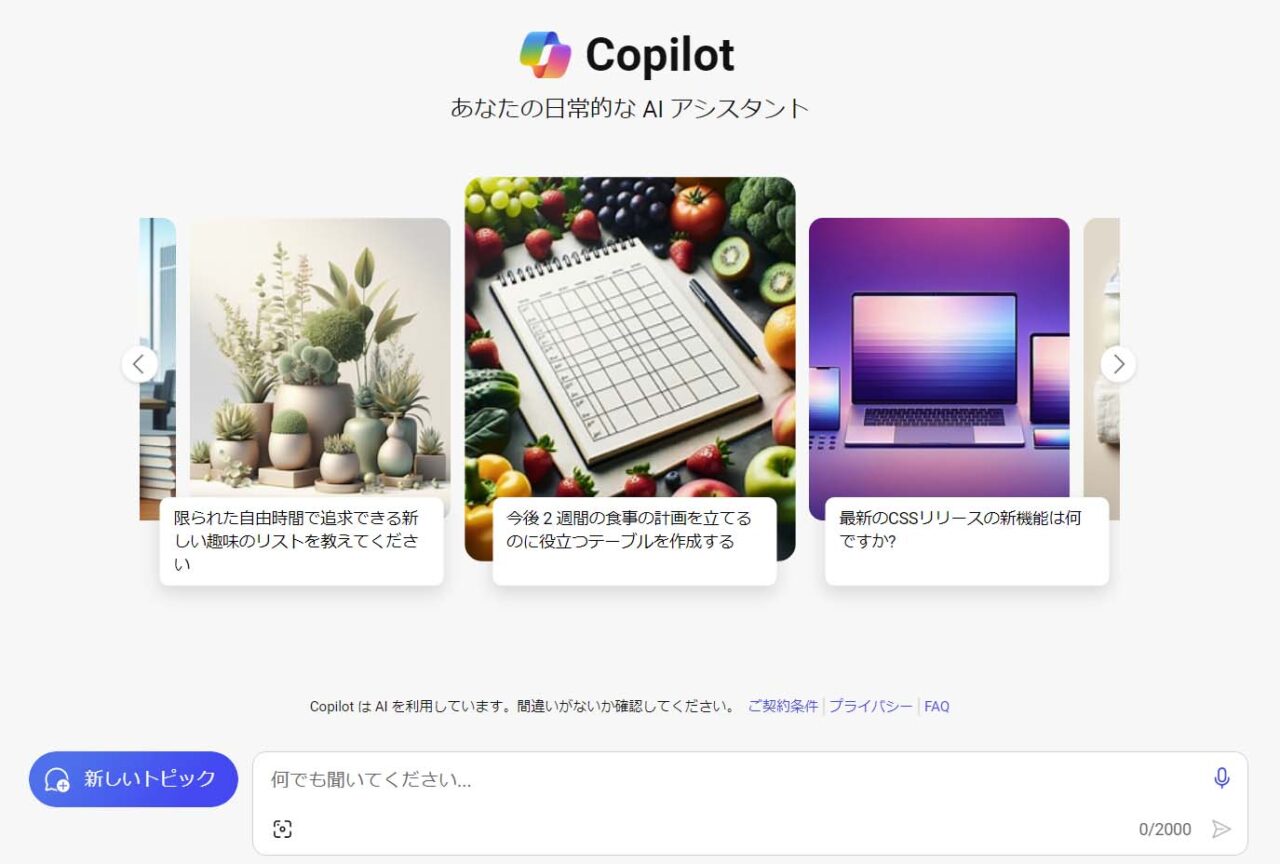
Task: Click the microphone icon in chat box
Action: point(1221,778)
